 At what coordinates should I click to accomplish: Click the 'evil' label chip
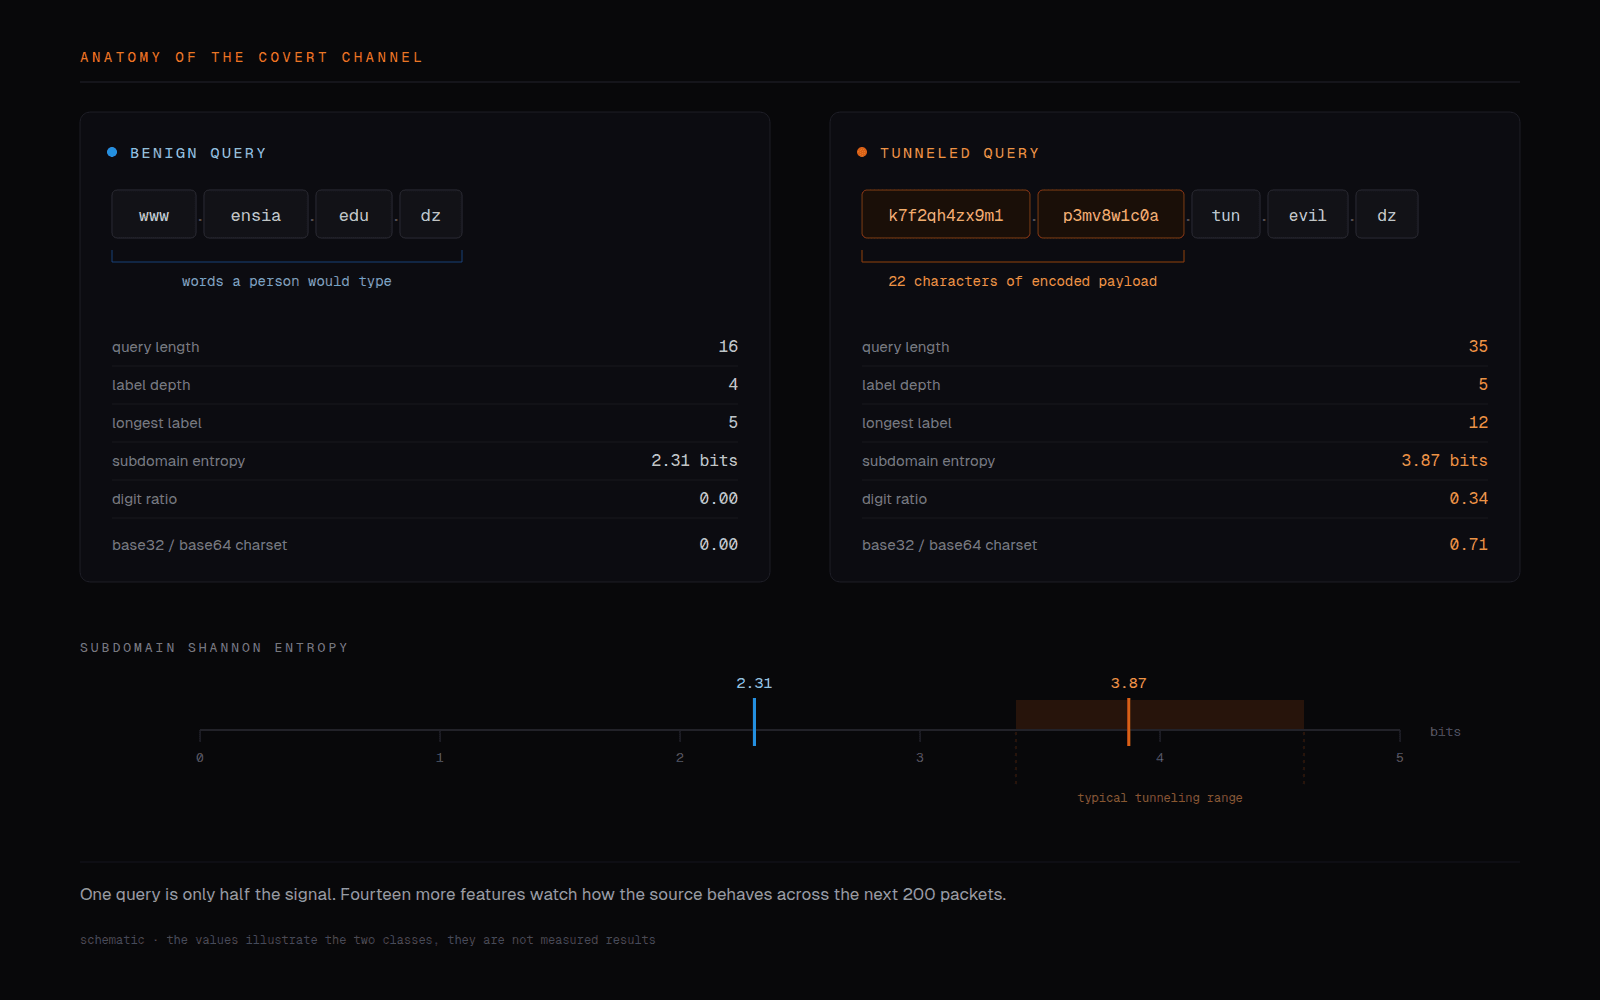coord(1308,215)
